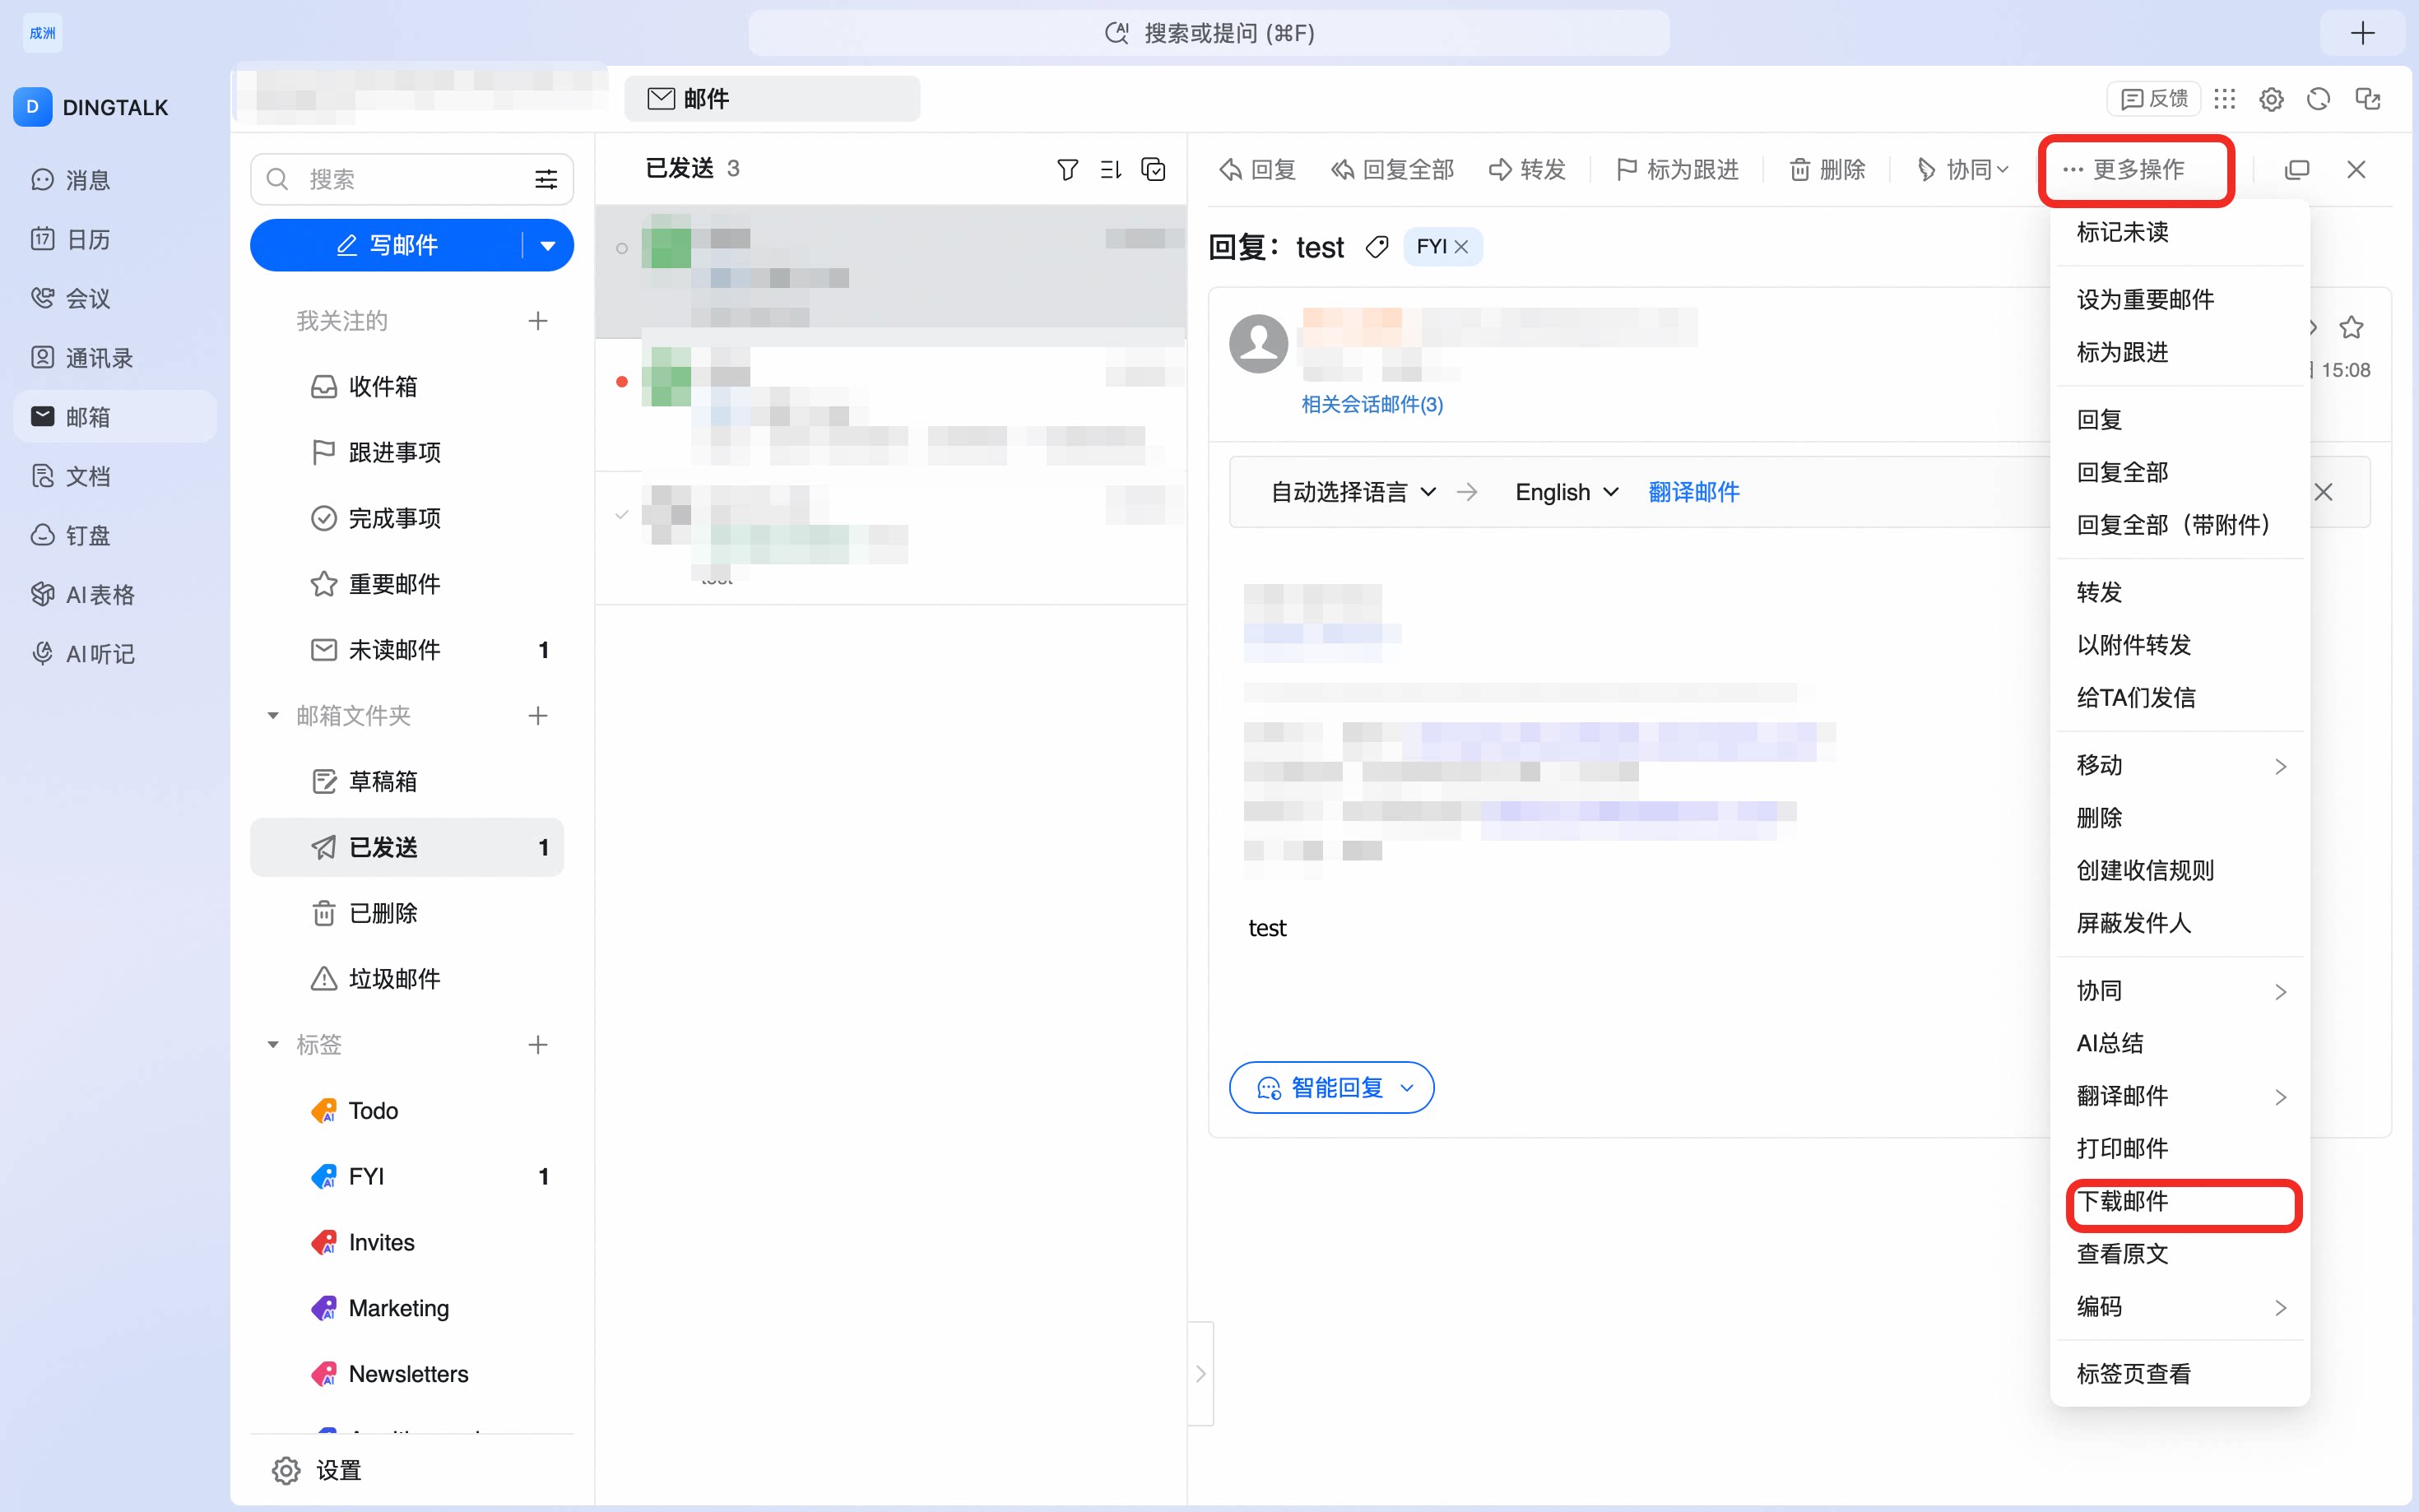Image resolution: width=2419 pixels, height=1512 pixels.
Task: Open the search filter options icon
Action: tap(546, 179)
